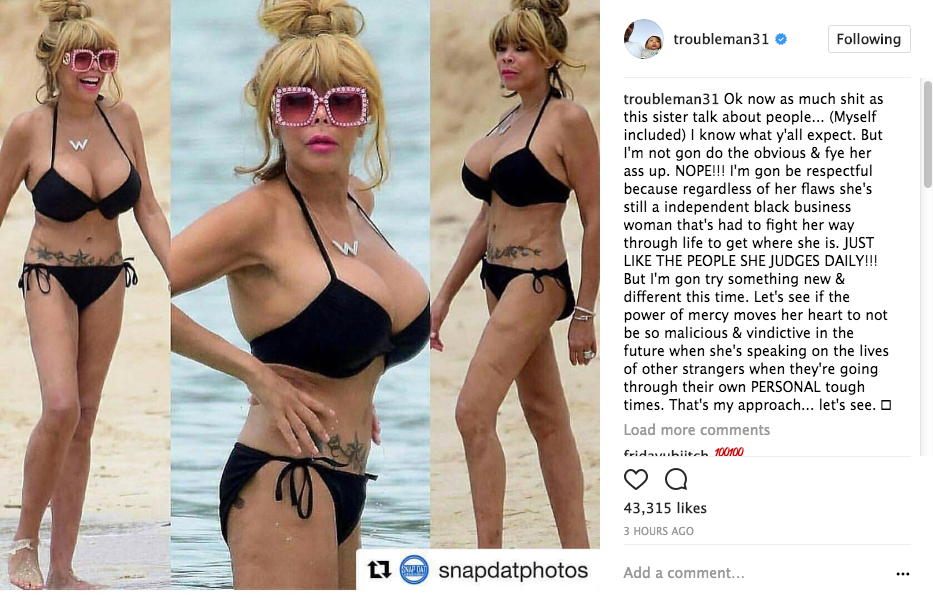Like the post with the heart icon
Image resolution: width=933 pixels, height=598 pixels.
[635, 479]
